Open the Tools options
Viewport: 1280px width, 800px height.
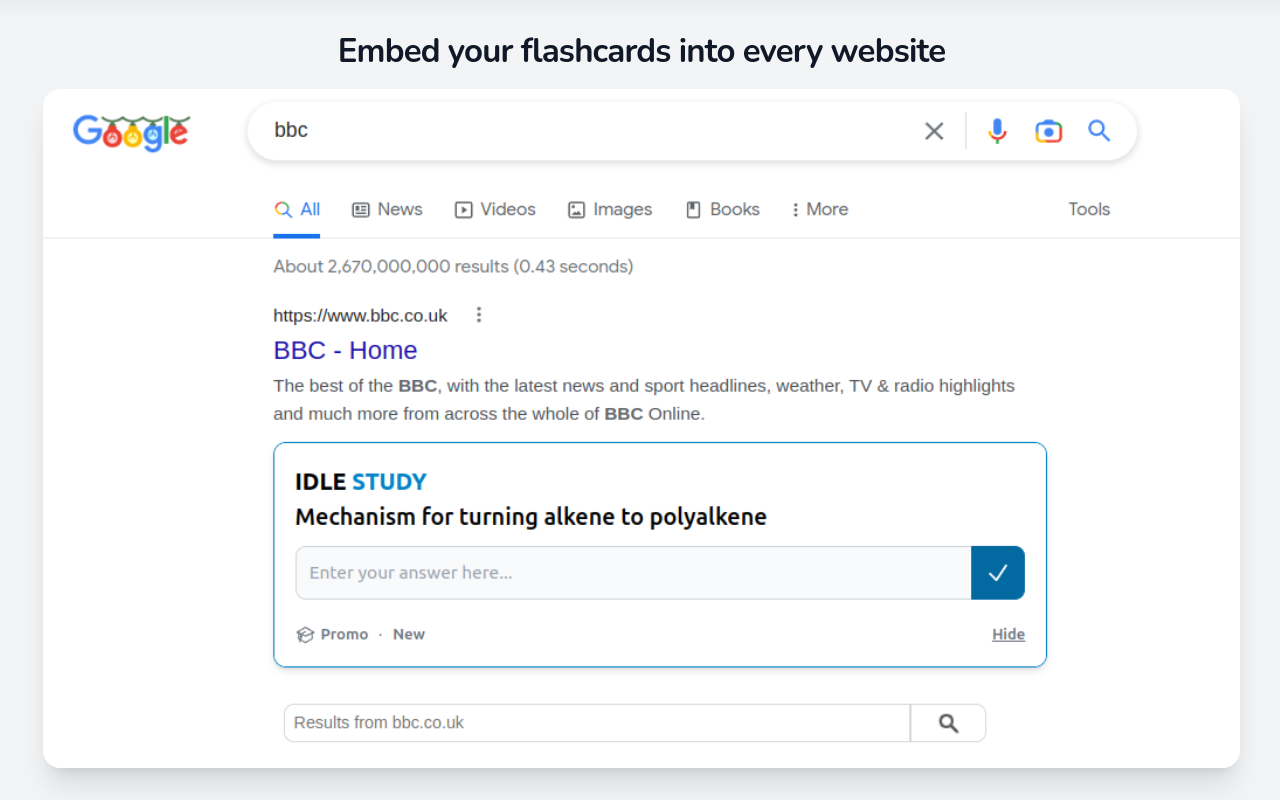tap(1089, 209)
